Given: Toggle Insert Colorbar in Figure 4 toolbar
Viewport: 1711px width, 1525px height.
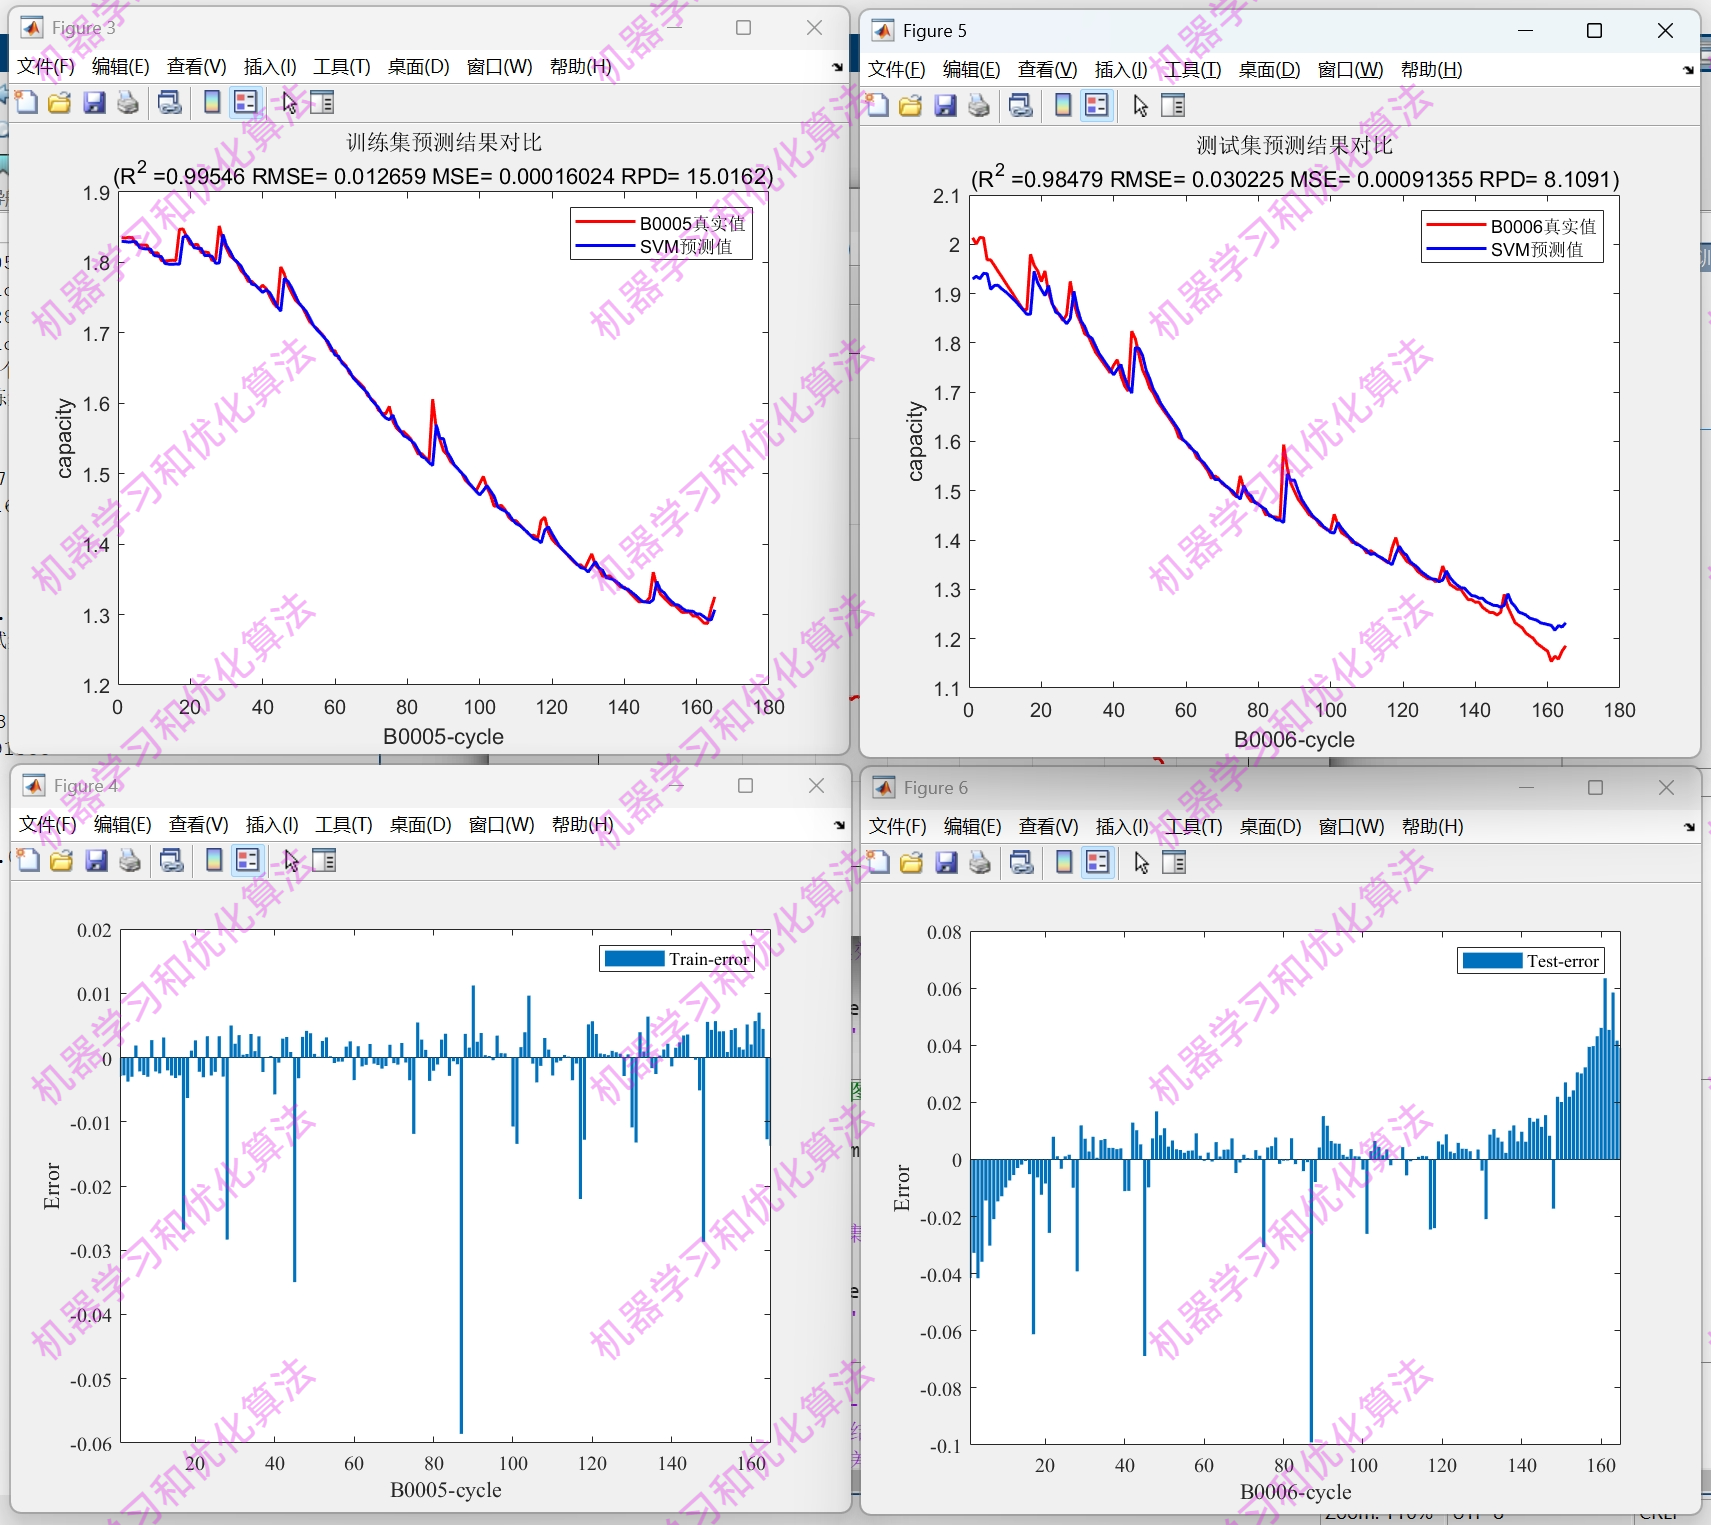Looking at the screenshot, I should point(214,860).
